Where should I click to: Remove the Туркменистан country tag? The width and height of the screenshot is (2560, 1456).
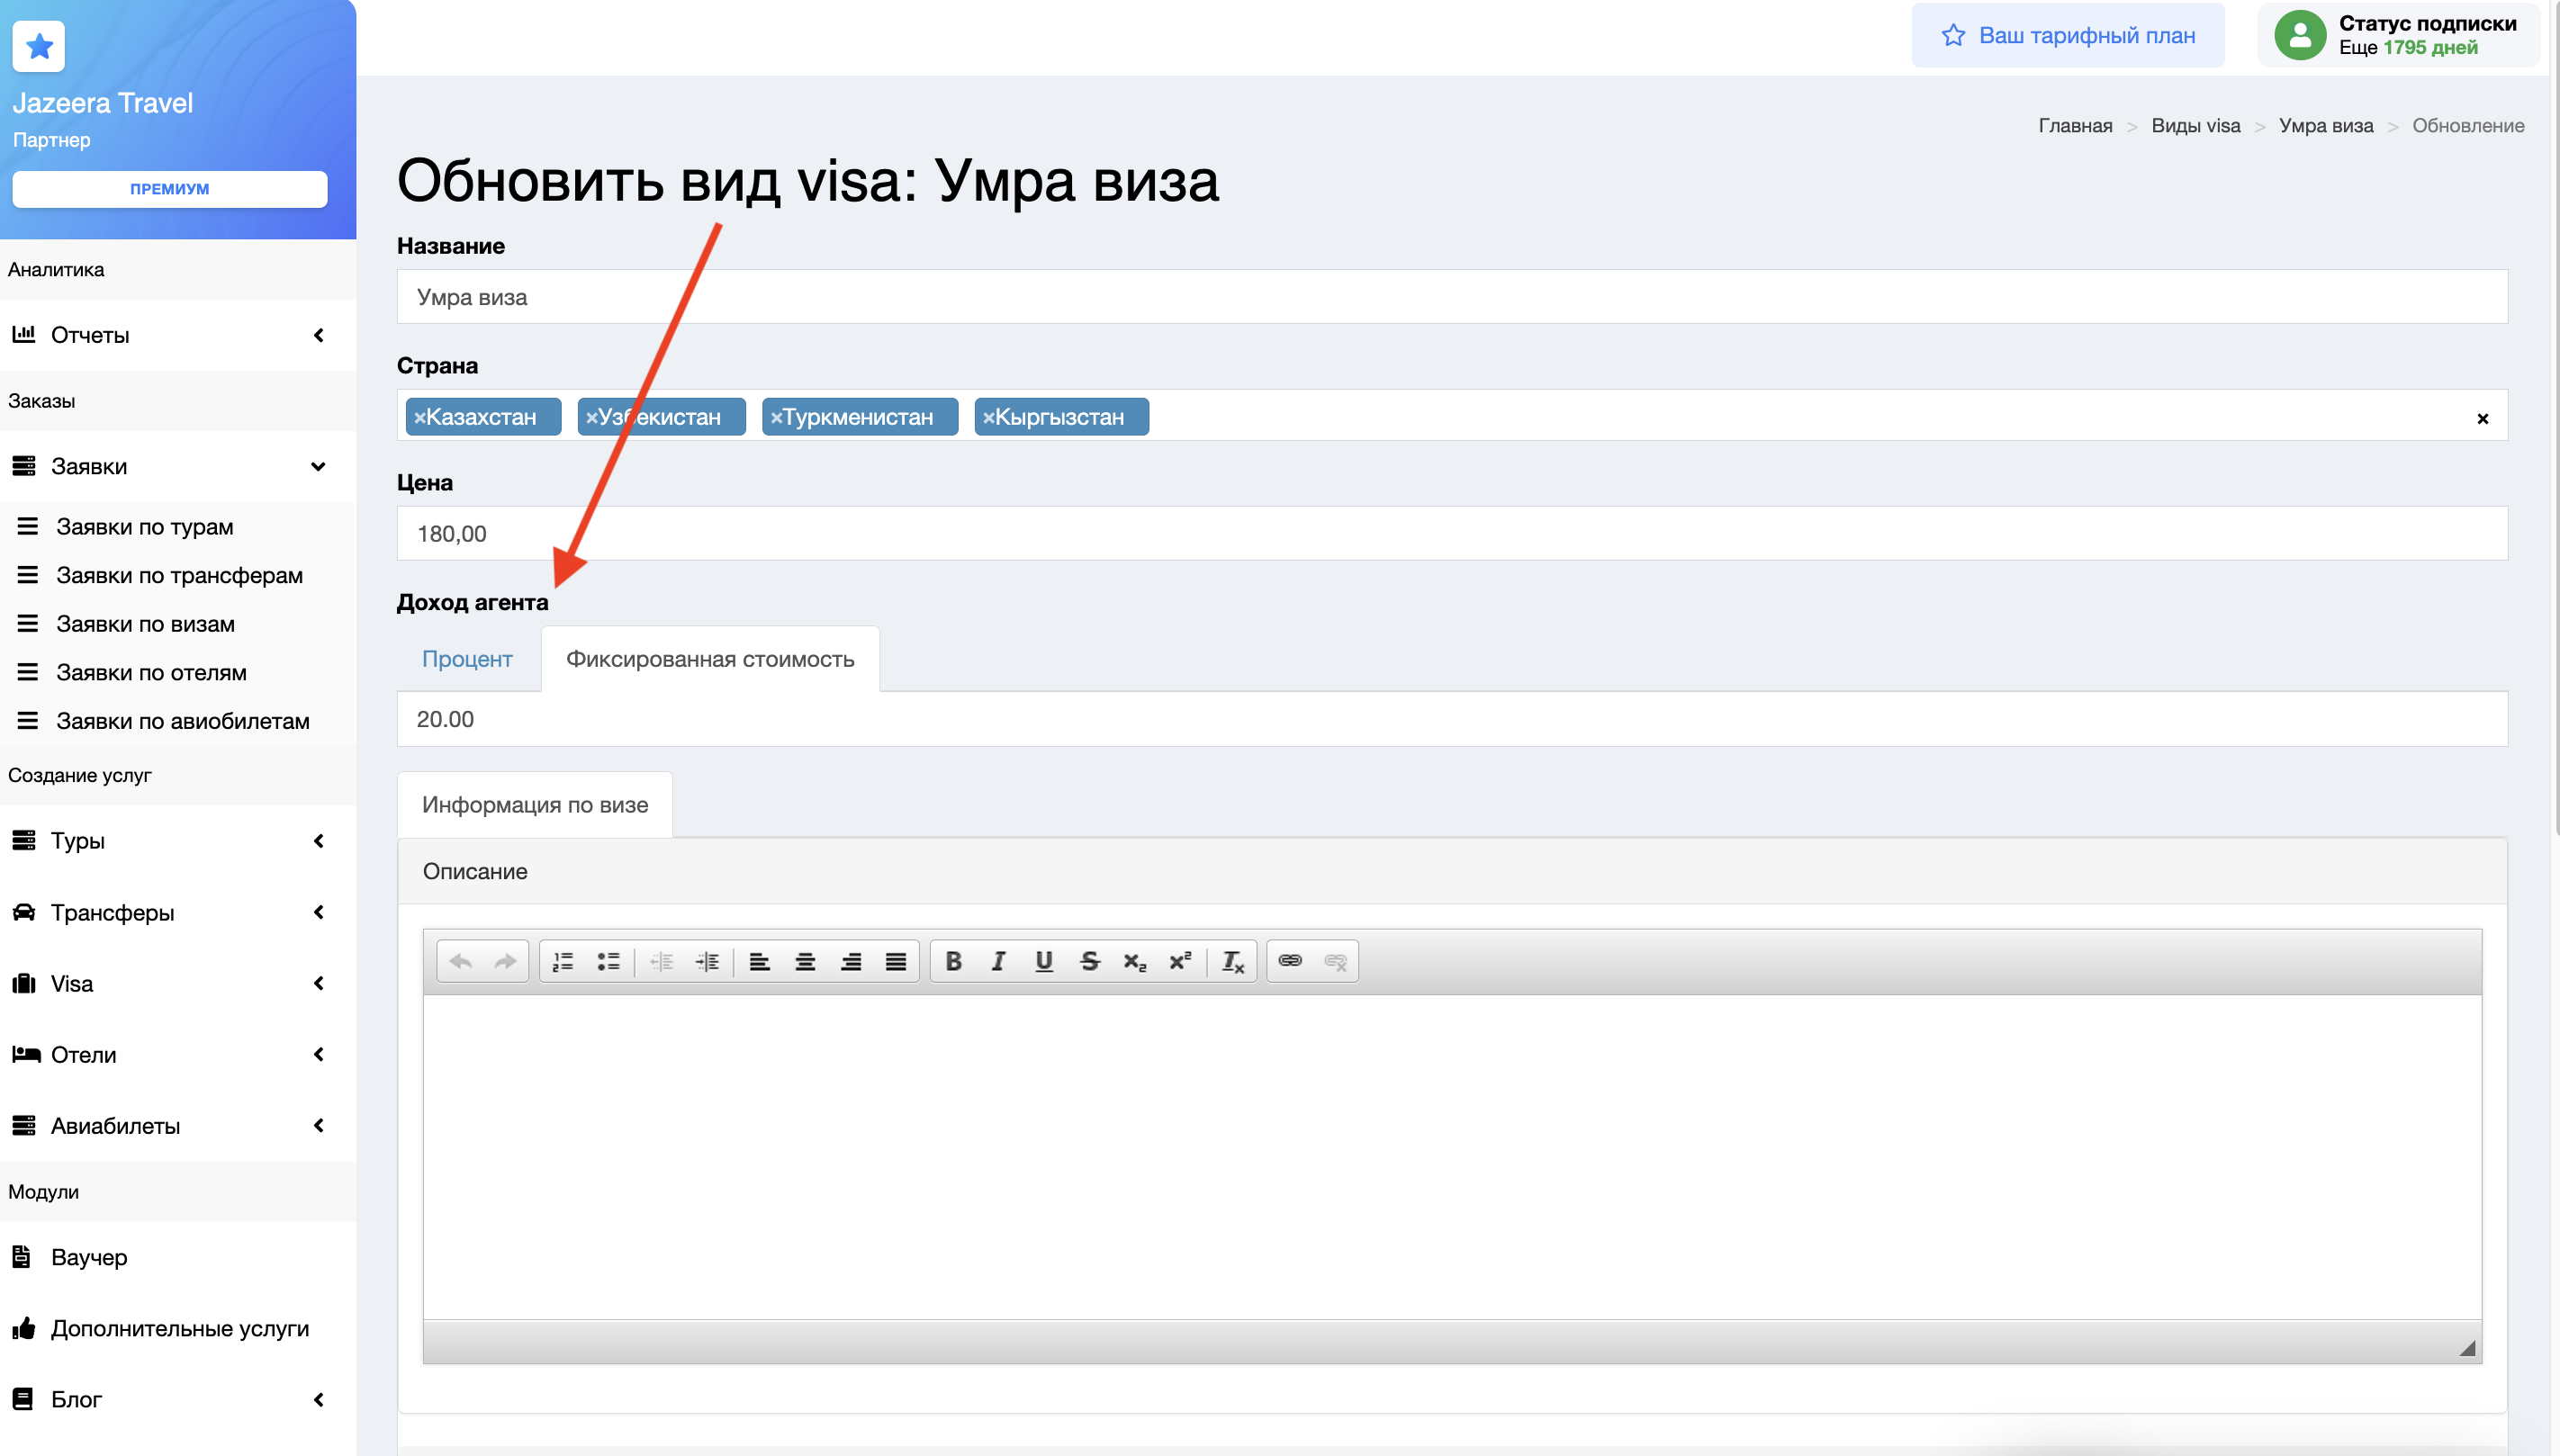(776, 417)
